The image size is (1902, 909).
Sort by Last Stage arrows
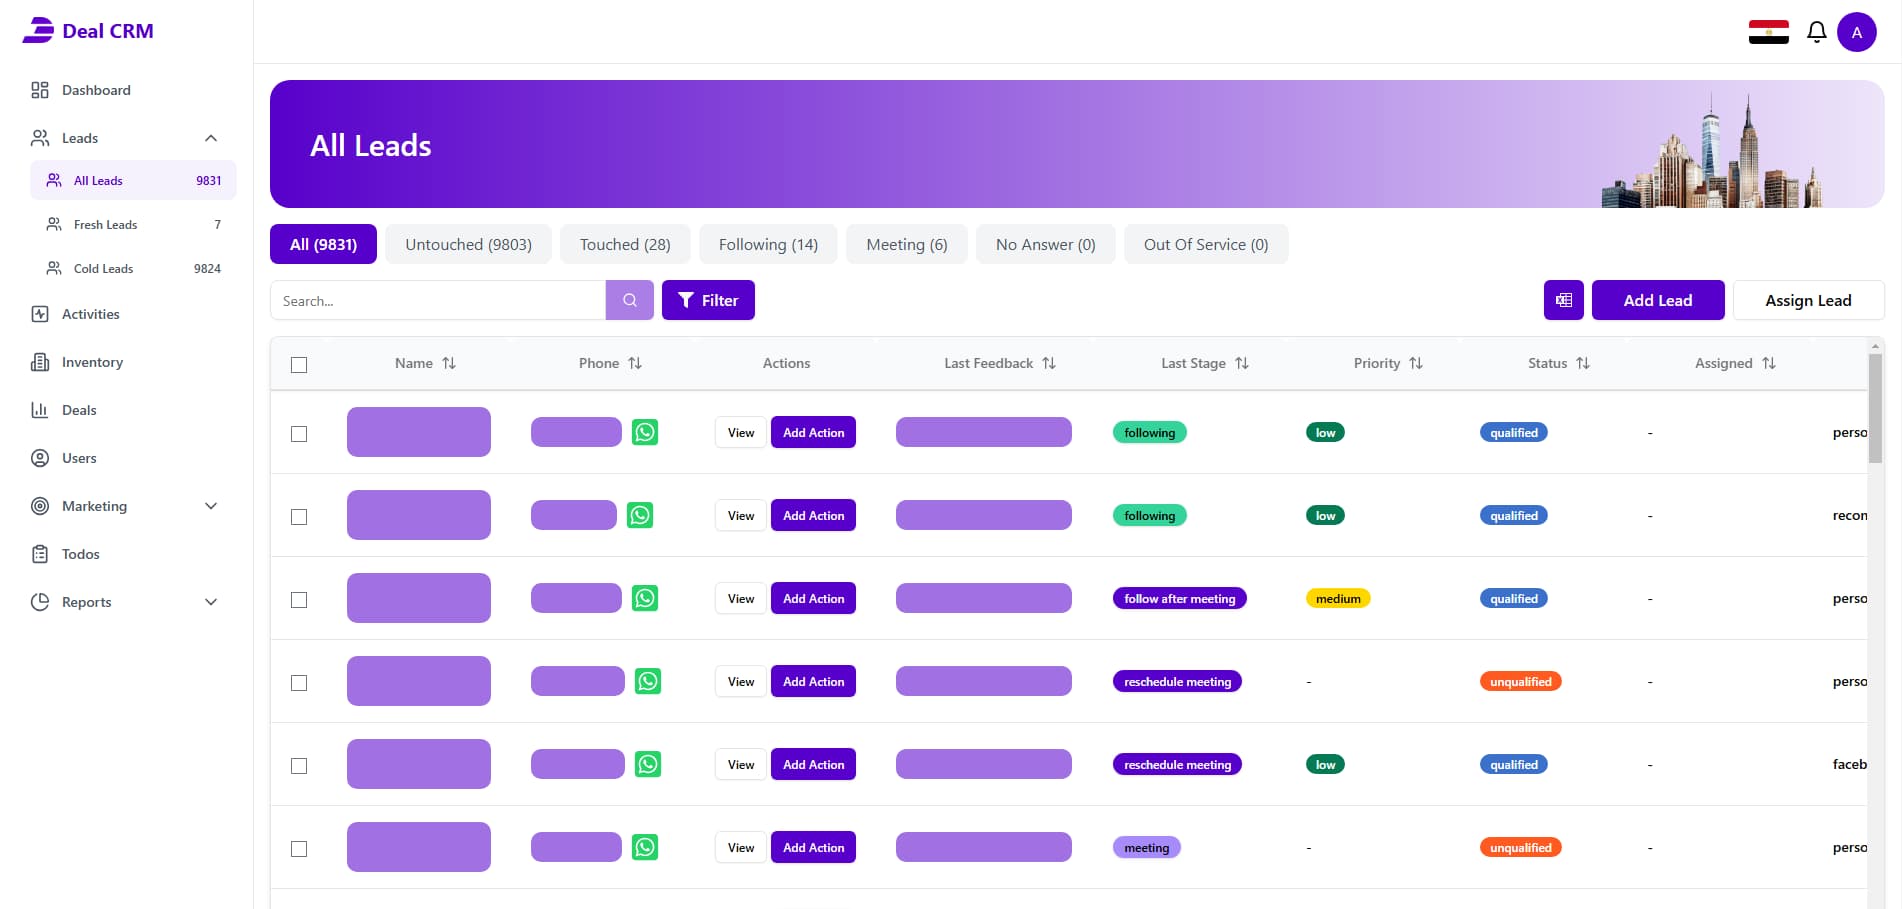coord(1242,363)
